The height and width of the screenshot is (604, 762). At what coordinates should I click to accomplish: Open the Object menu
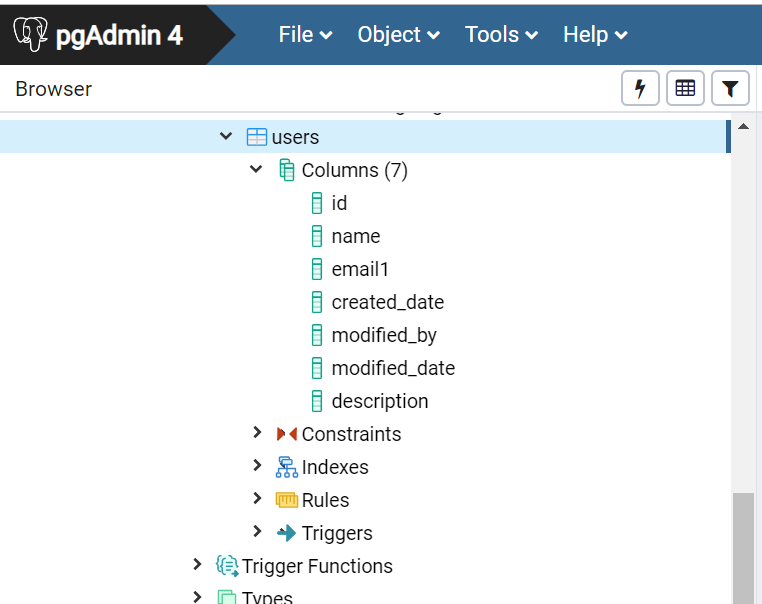coord(398,35)
